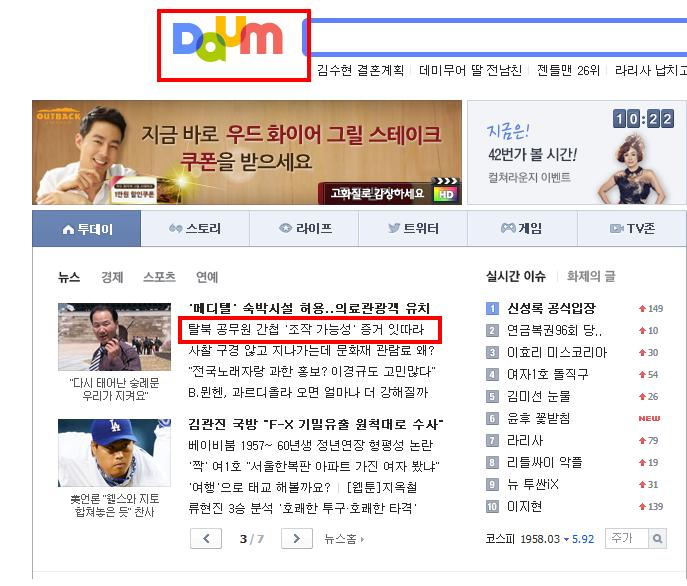Click the Daum logo
This screenshot has height=586, width=687.
coord(228,39)
